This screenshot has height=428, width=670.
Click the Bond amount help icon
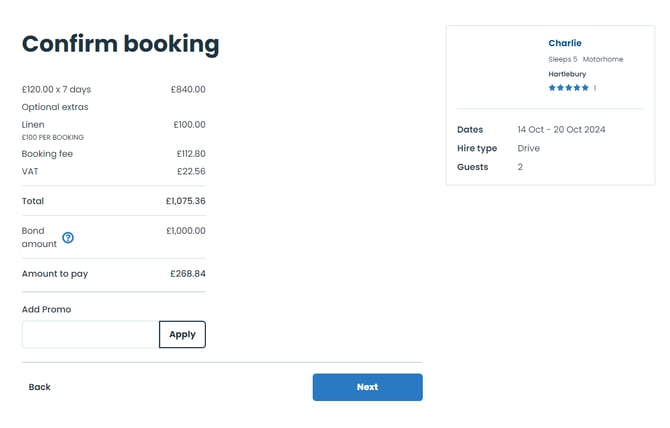[68, 238]
